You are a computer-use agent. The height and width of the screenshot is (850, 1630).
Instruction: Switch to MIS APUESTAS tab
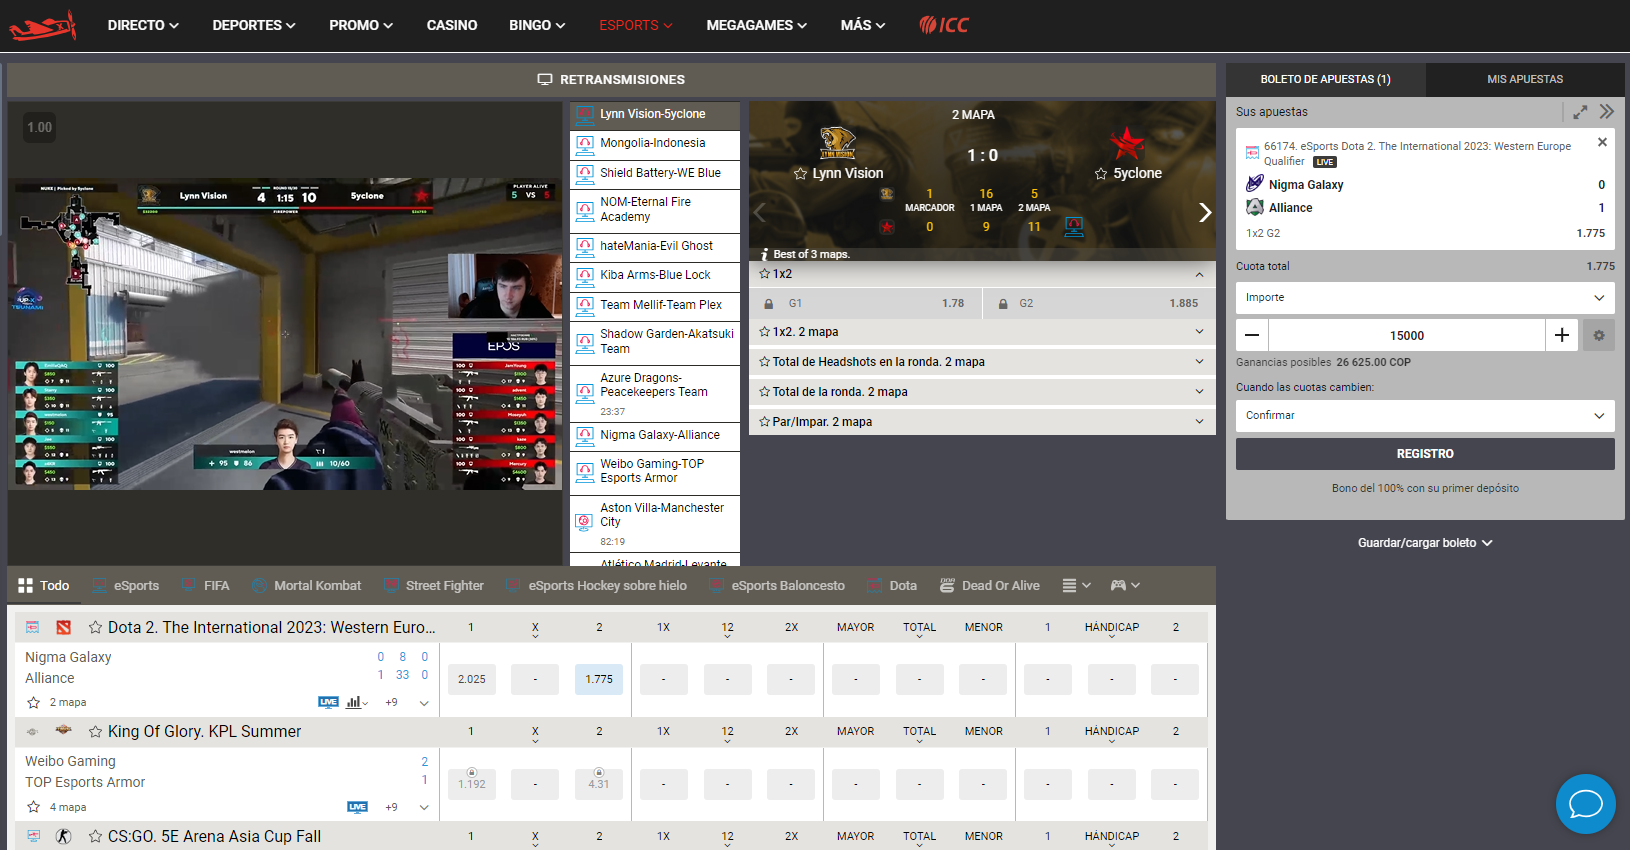coord(1525,79)
